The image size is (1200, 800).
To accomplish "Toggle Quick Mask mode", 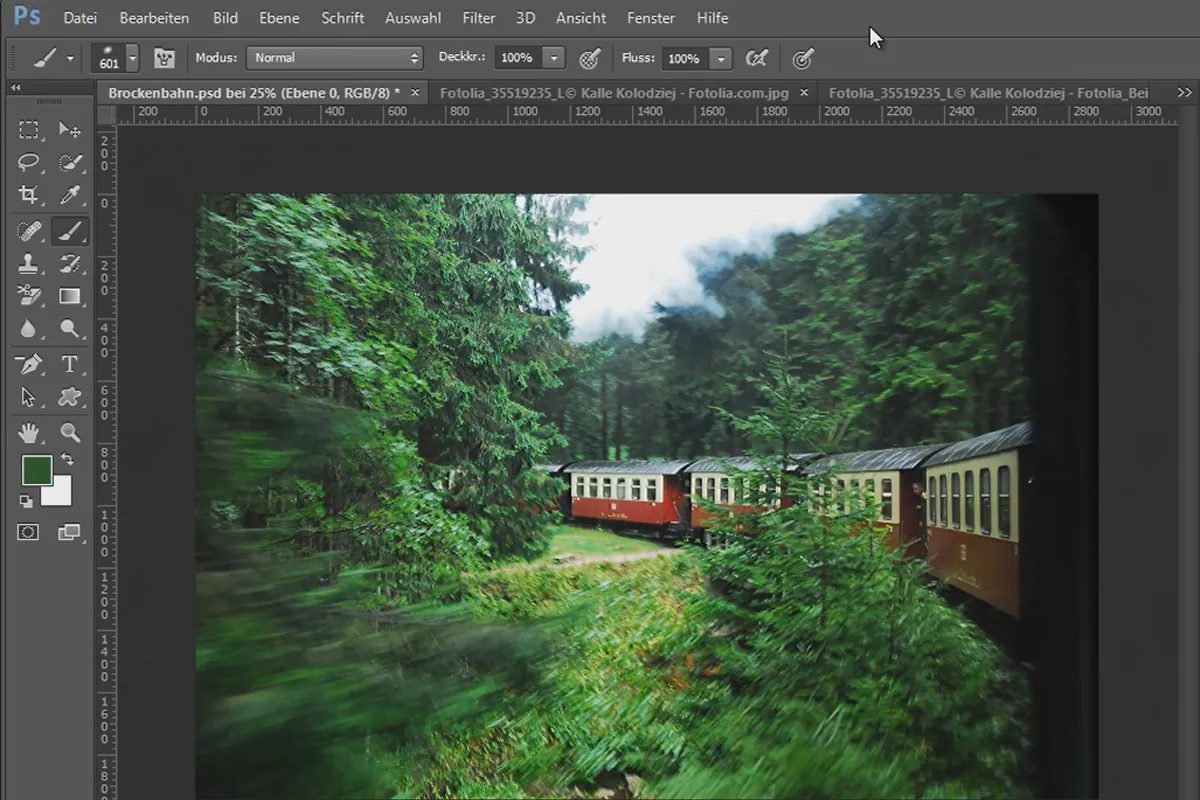I will (x=28, y=532).
